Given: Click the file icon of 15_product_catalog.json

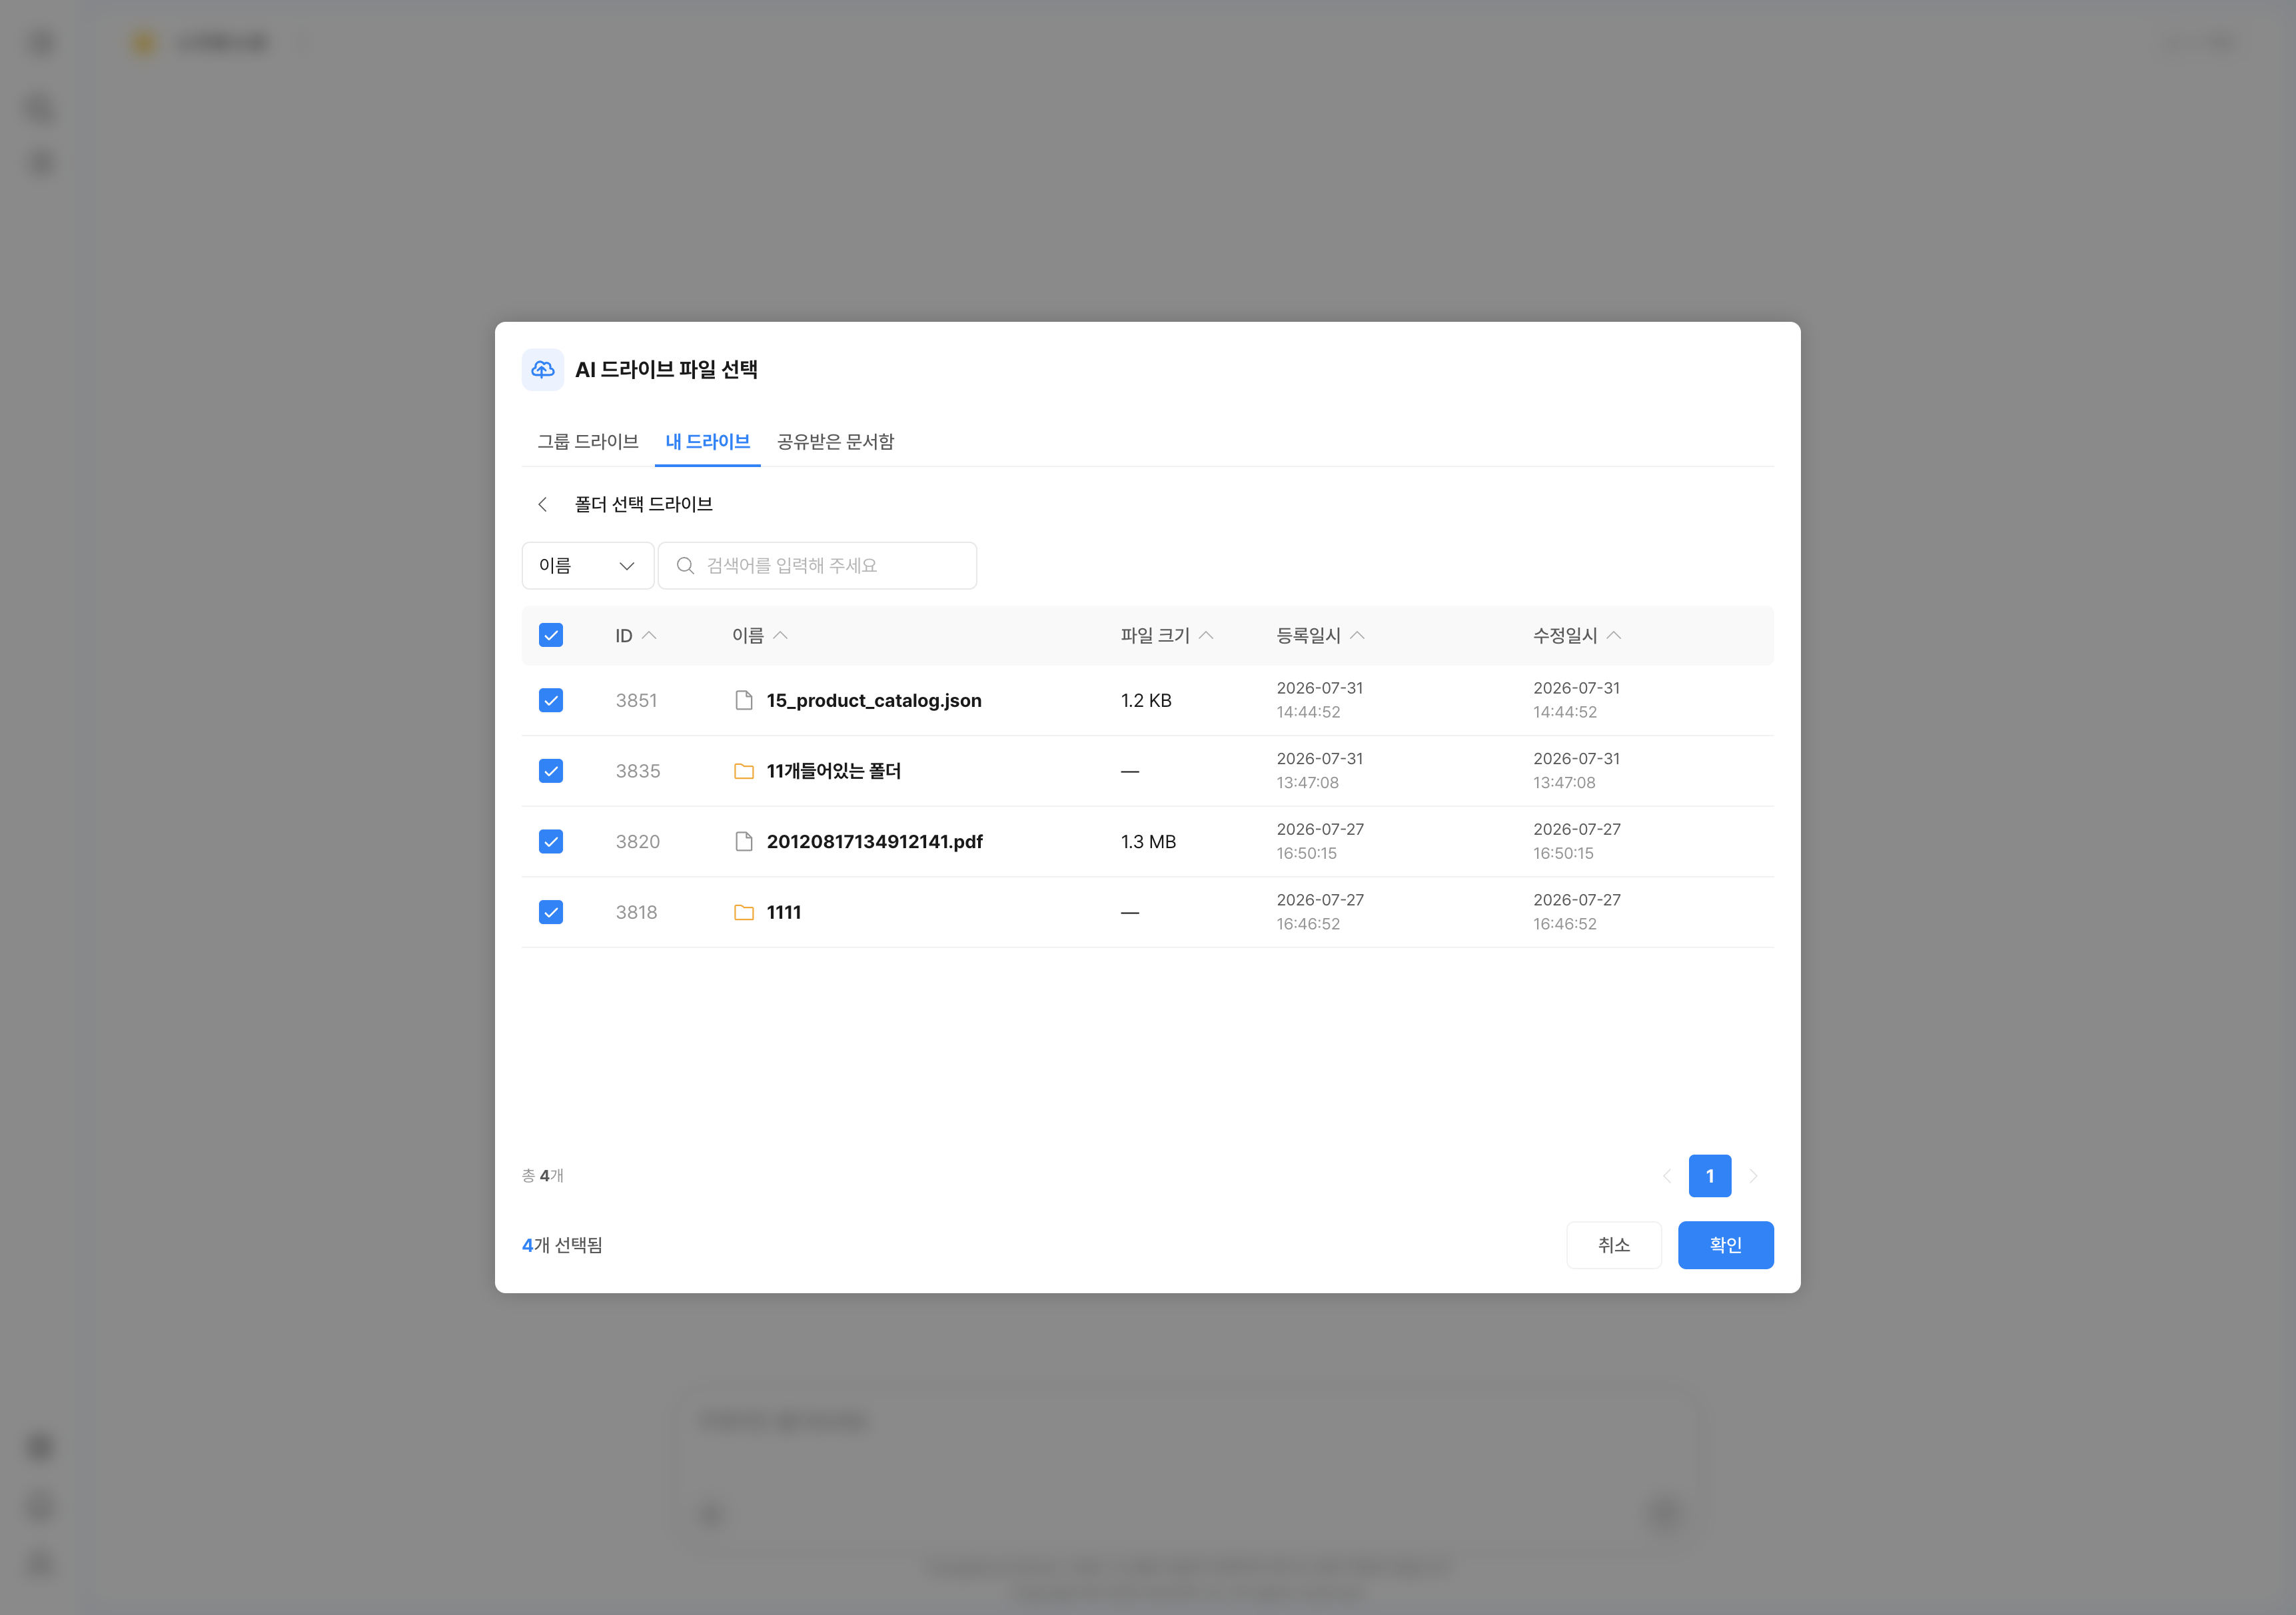Looking at the screenshot, I should [743, 700].
